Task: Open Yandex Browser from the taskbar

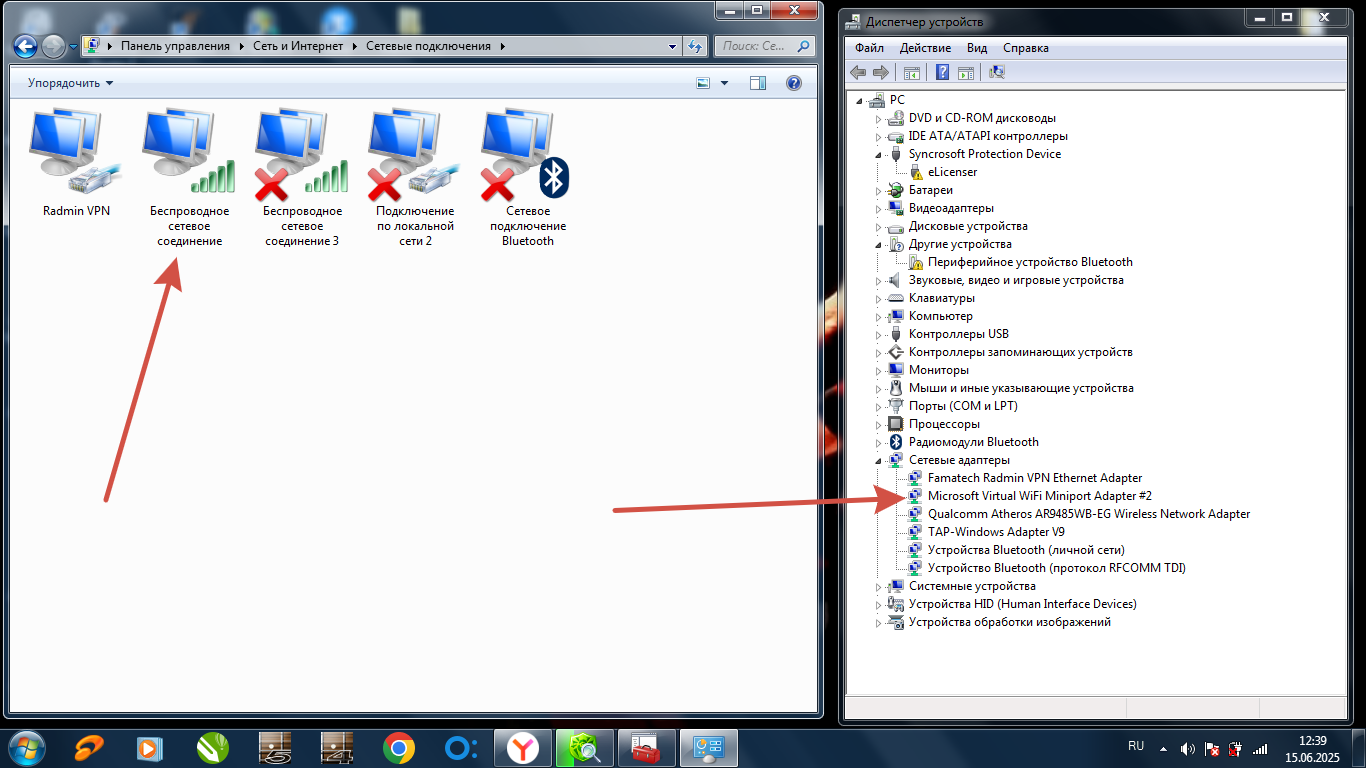Action: coord(522,747)
